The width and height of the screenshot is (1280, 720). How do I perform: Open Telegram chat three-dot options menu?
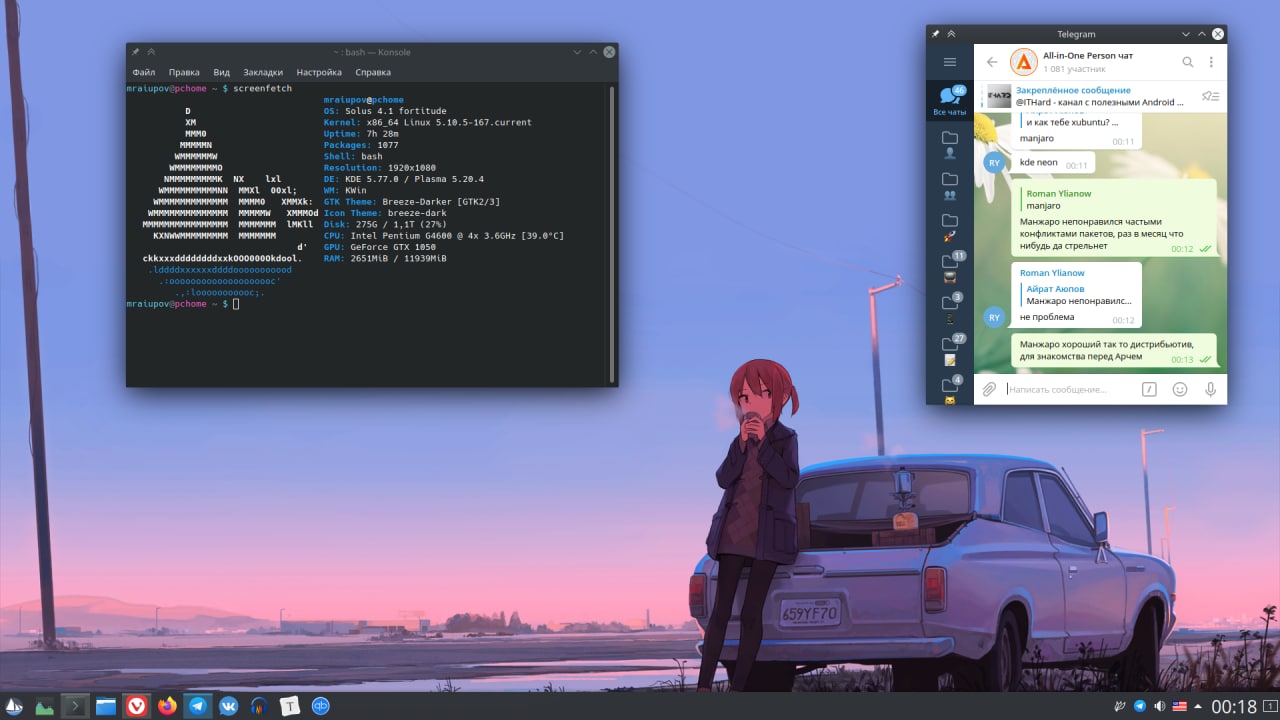[1211, 62]
